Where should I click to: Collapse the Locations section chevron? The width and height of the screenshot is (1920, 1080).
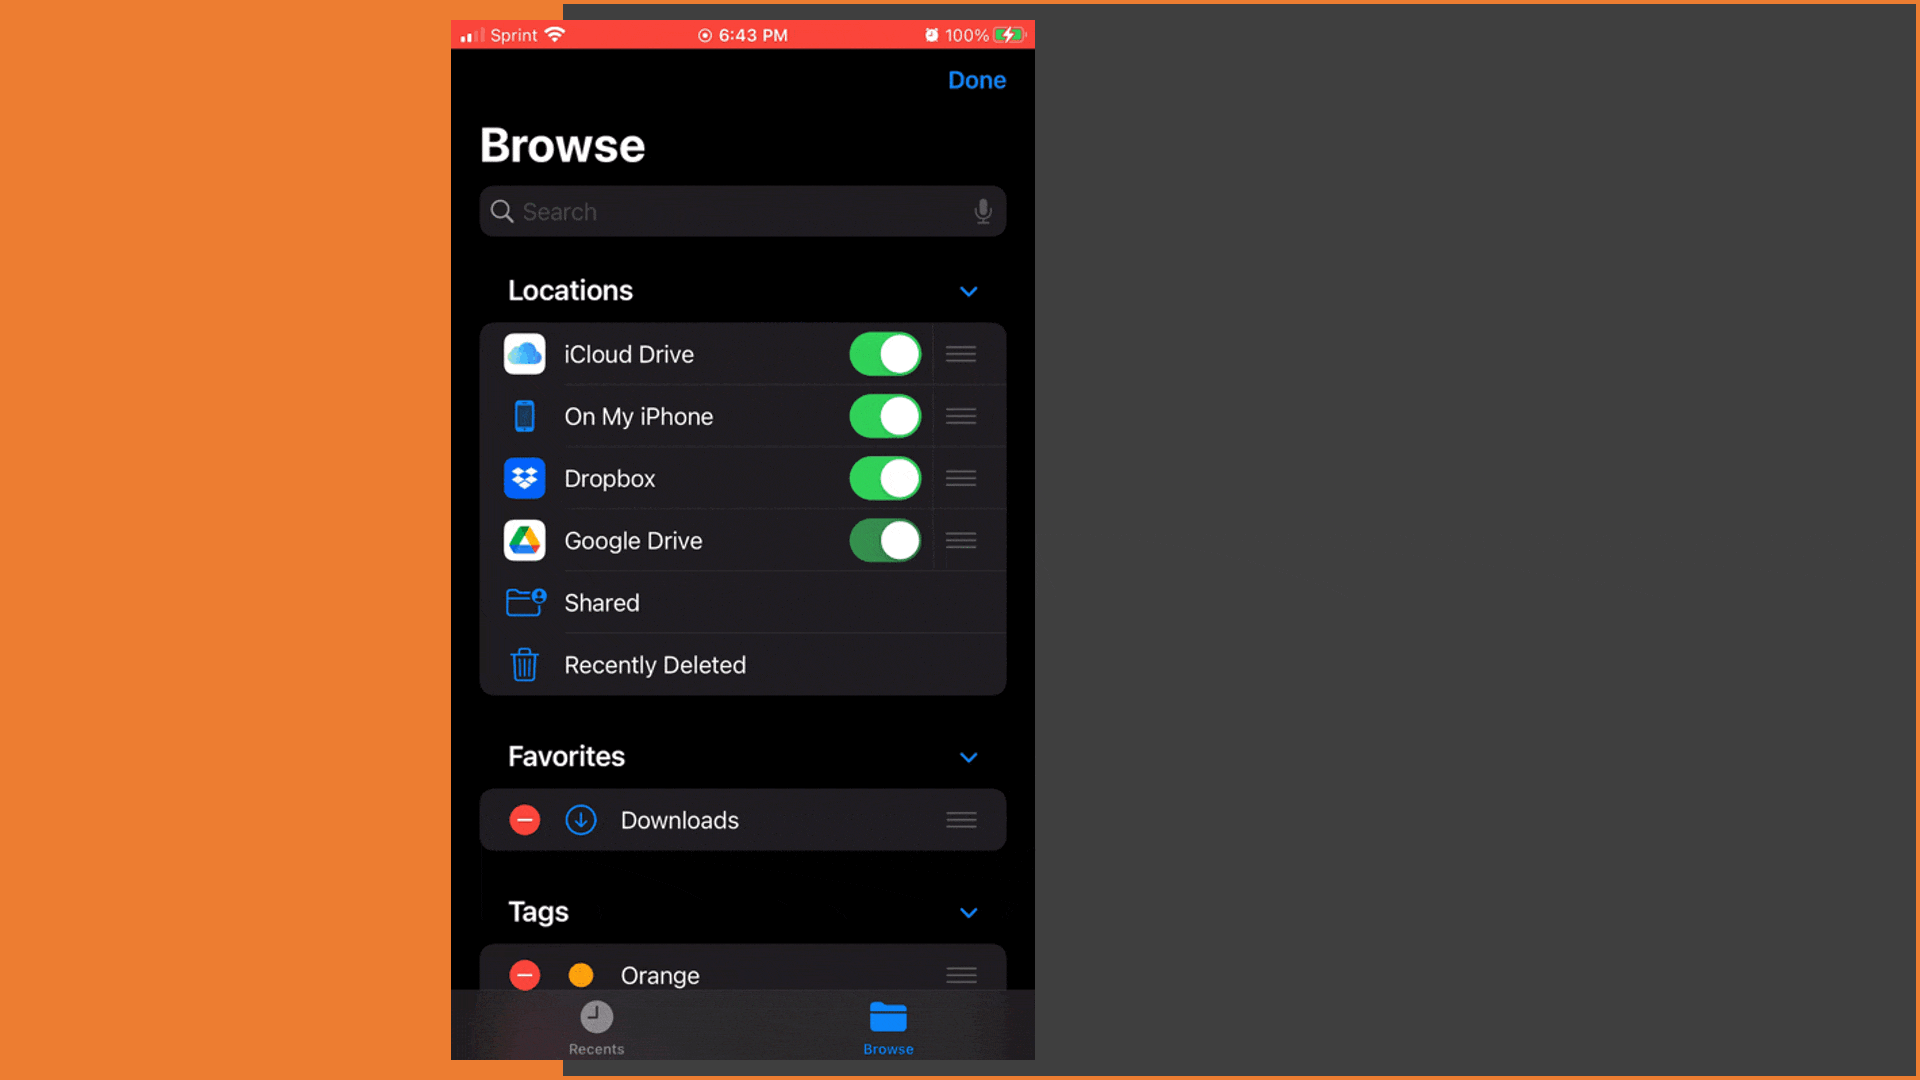pyautogui.click(x=968, y=291)
